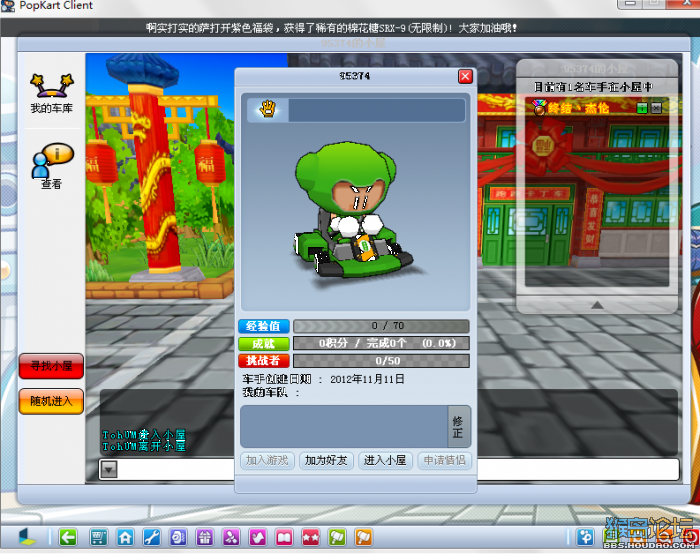Click the magenta bird toolbar icon
700x554 pixels.
(258, 537)
